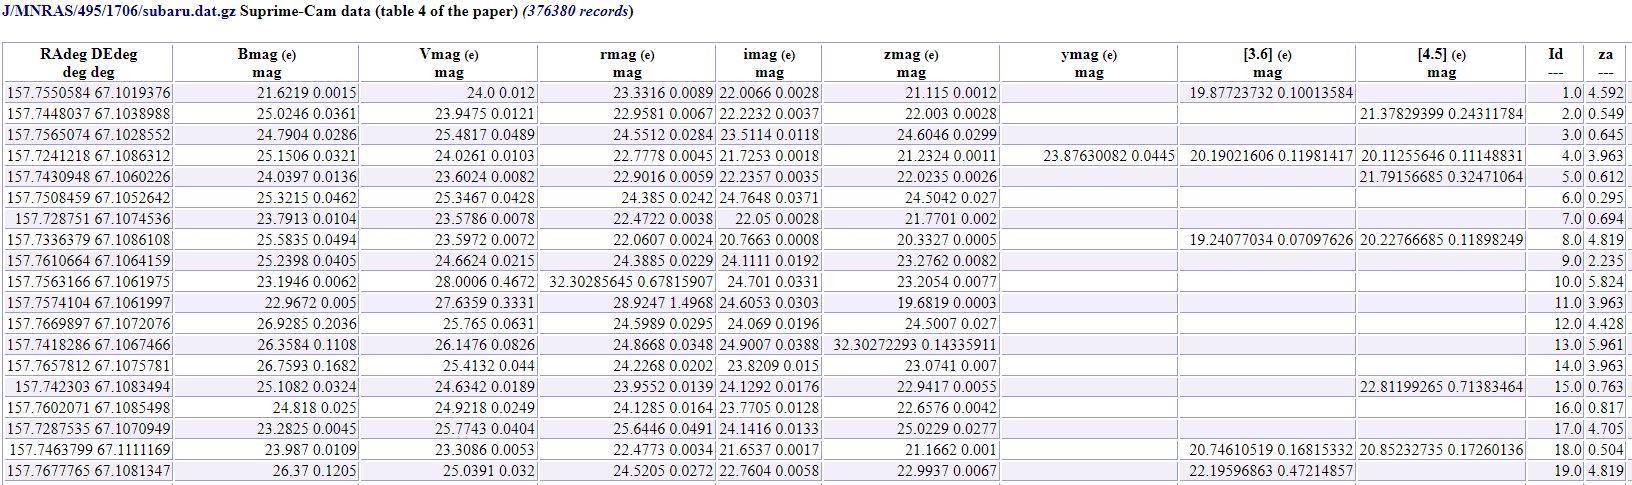1632x485 pixels.
Task: Select the RAdeg DEdeg column header
Action: pos(88,63)
